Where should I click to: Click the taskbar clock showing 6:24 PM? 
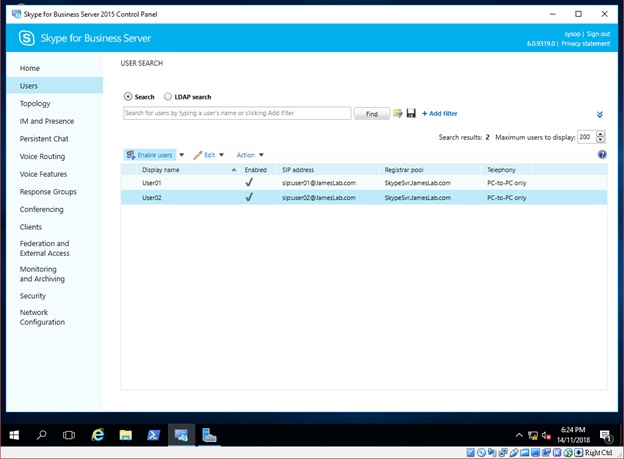[x=573, y=435]
